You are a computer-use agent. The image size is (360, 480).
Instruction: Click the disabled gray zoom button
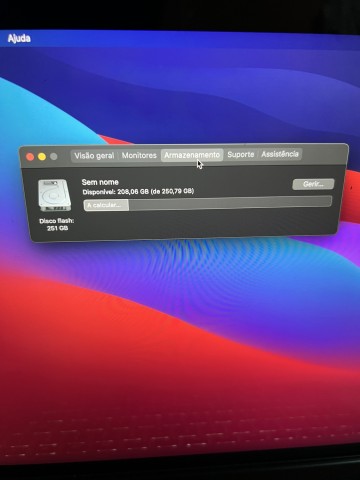pyautogui.click(x=54, y=156)
